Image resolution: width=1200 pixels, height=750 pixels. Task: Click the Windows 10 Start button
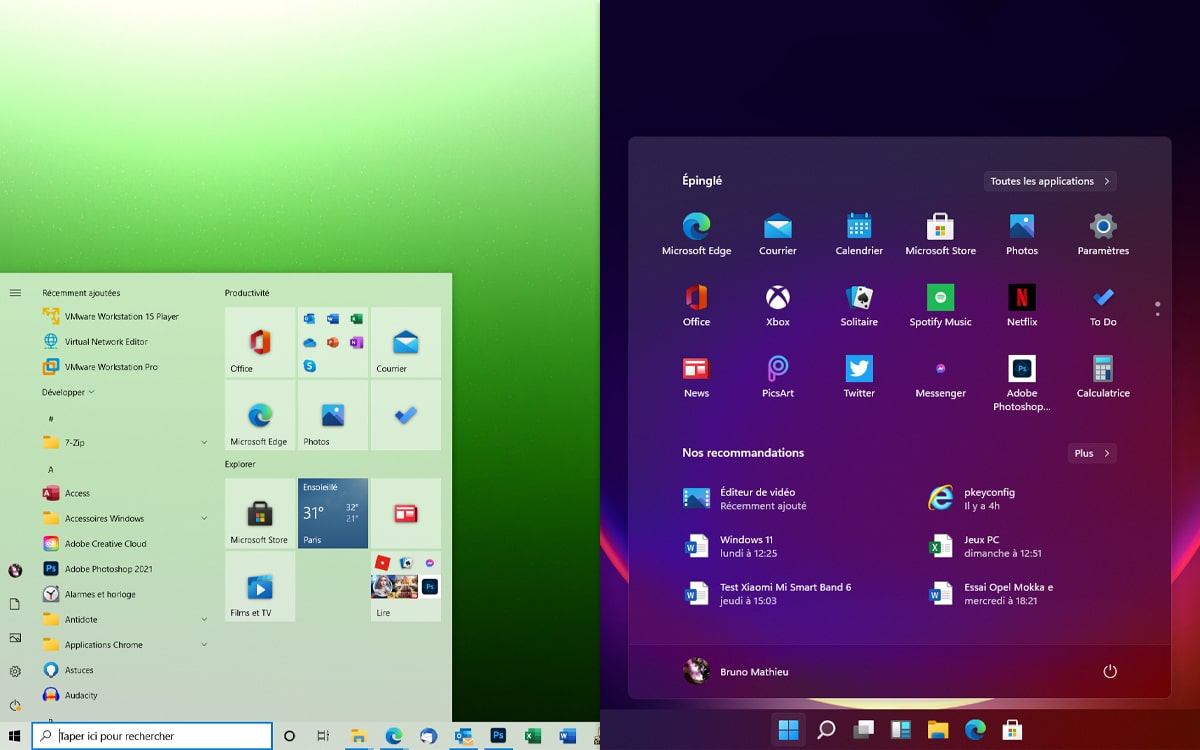tap(15, 736)
